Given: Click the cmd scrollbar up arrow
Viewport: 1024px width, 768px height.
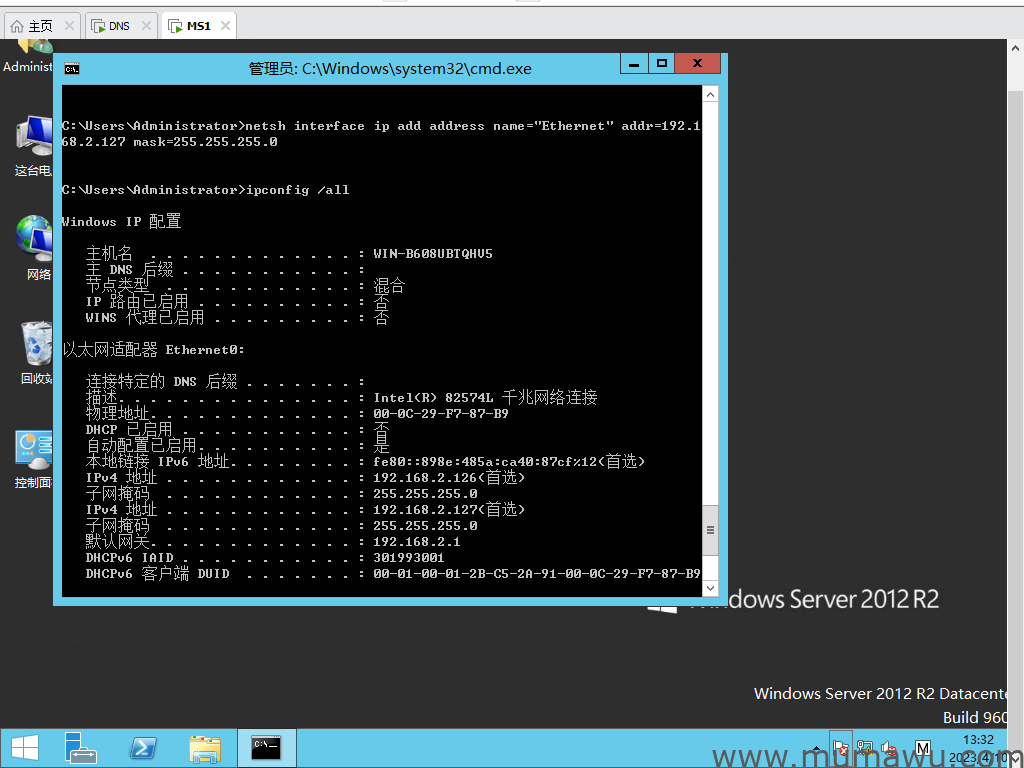Looking at the screenshot, I should click(x=710, y=94).
